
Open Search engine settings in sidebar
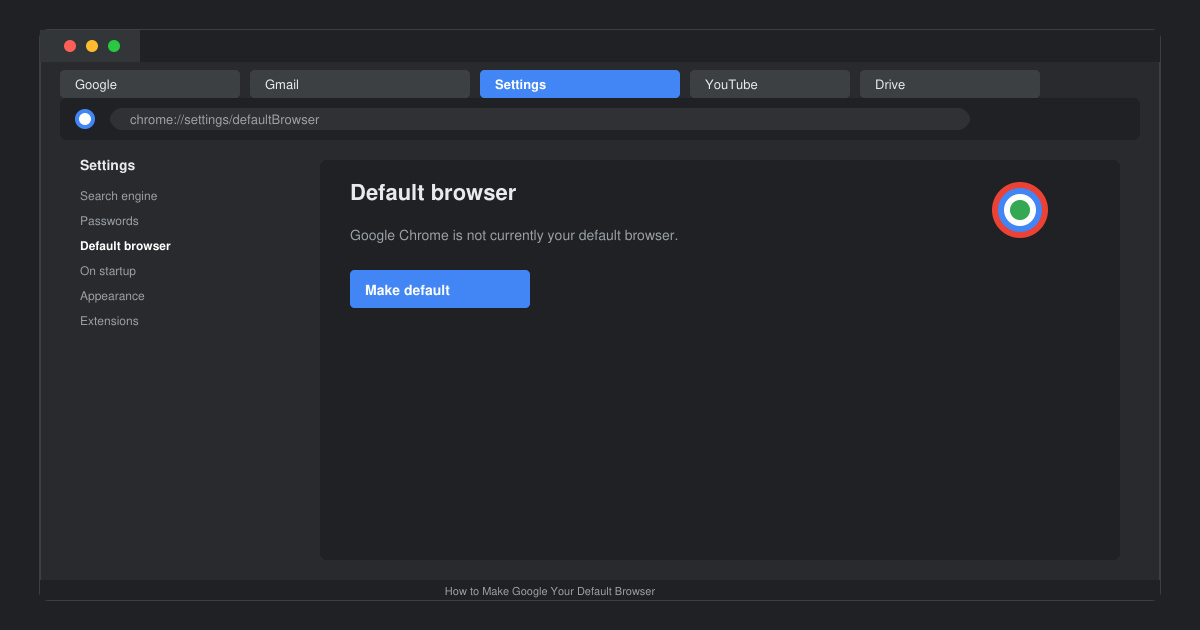[119, 196]
